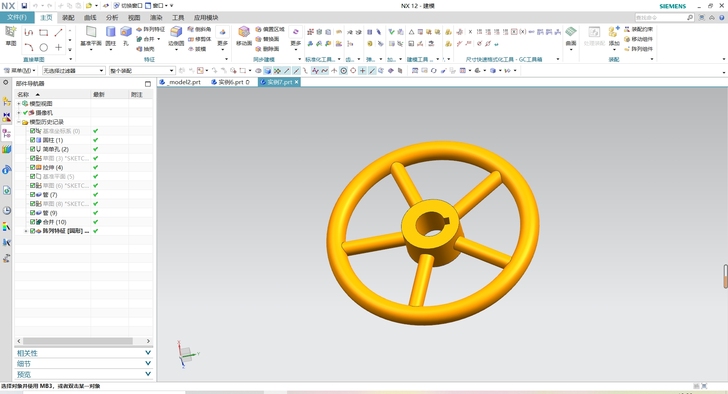Screen dimensions: 728x394
Task: Switch to the _model2.prt document tab
Action: 181,82
